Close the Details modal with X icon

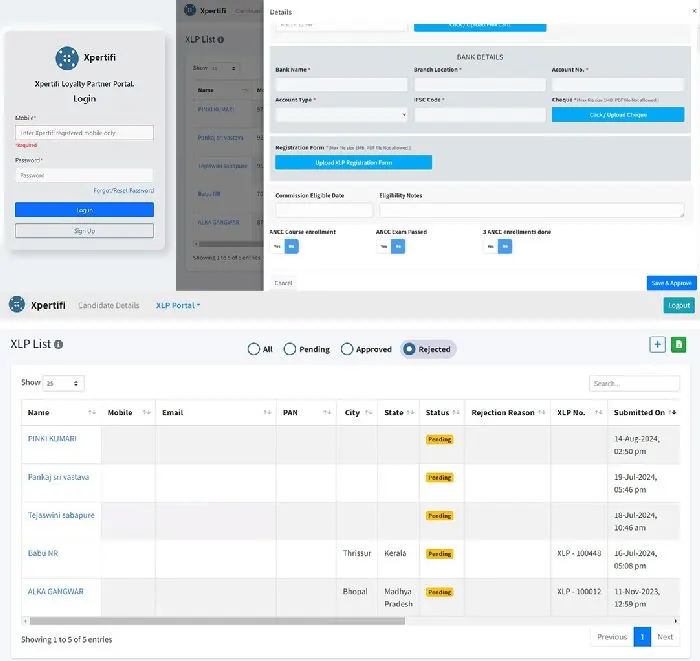(x=694, y=11)
